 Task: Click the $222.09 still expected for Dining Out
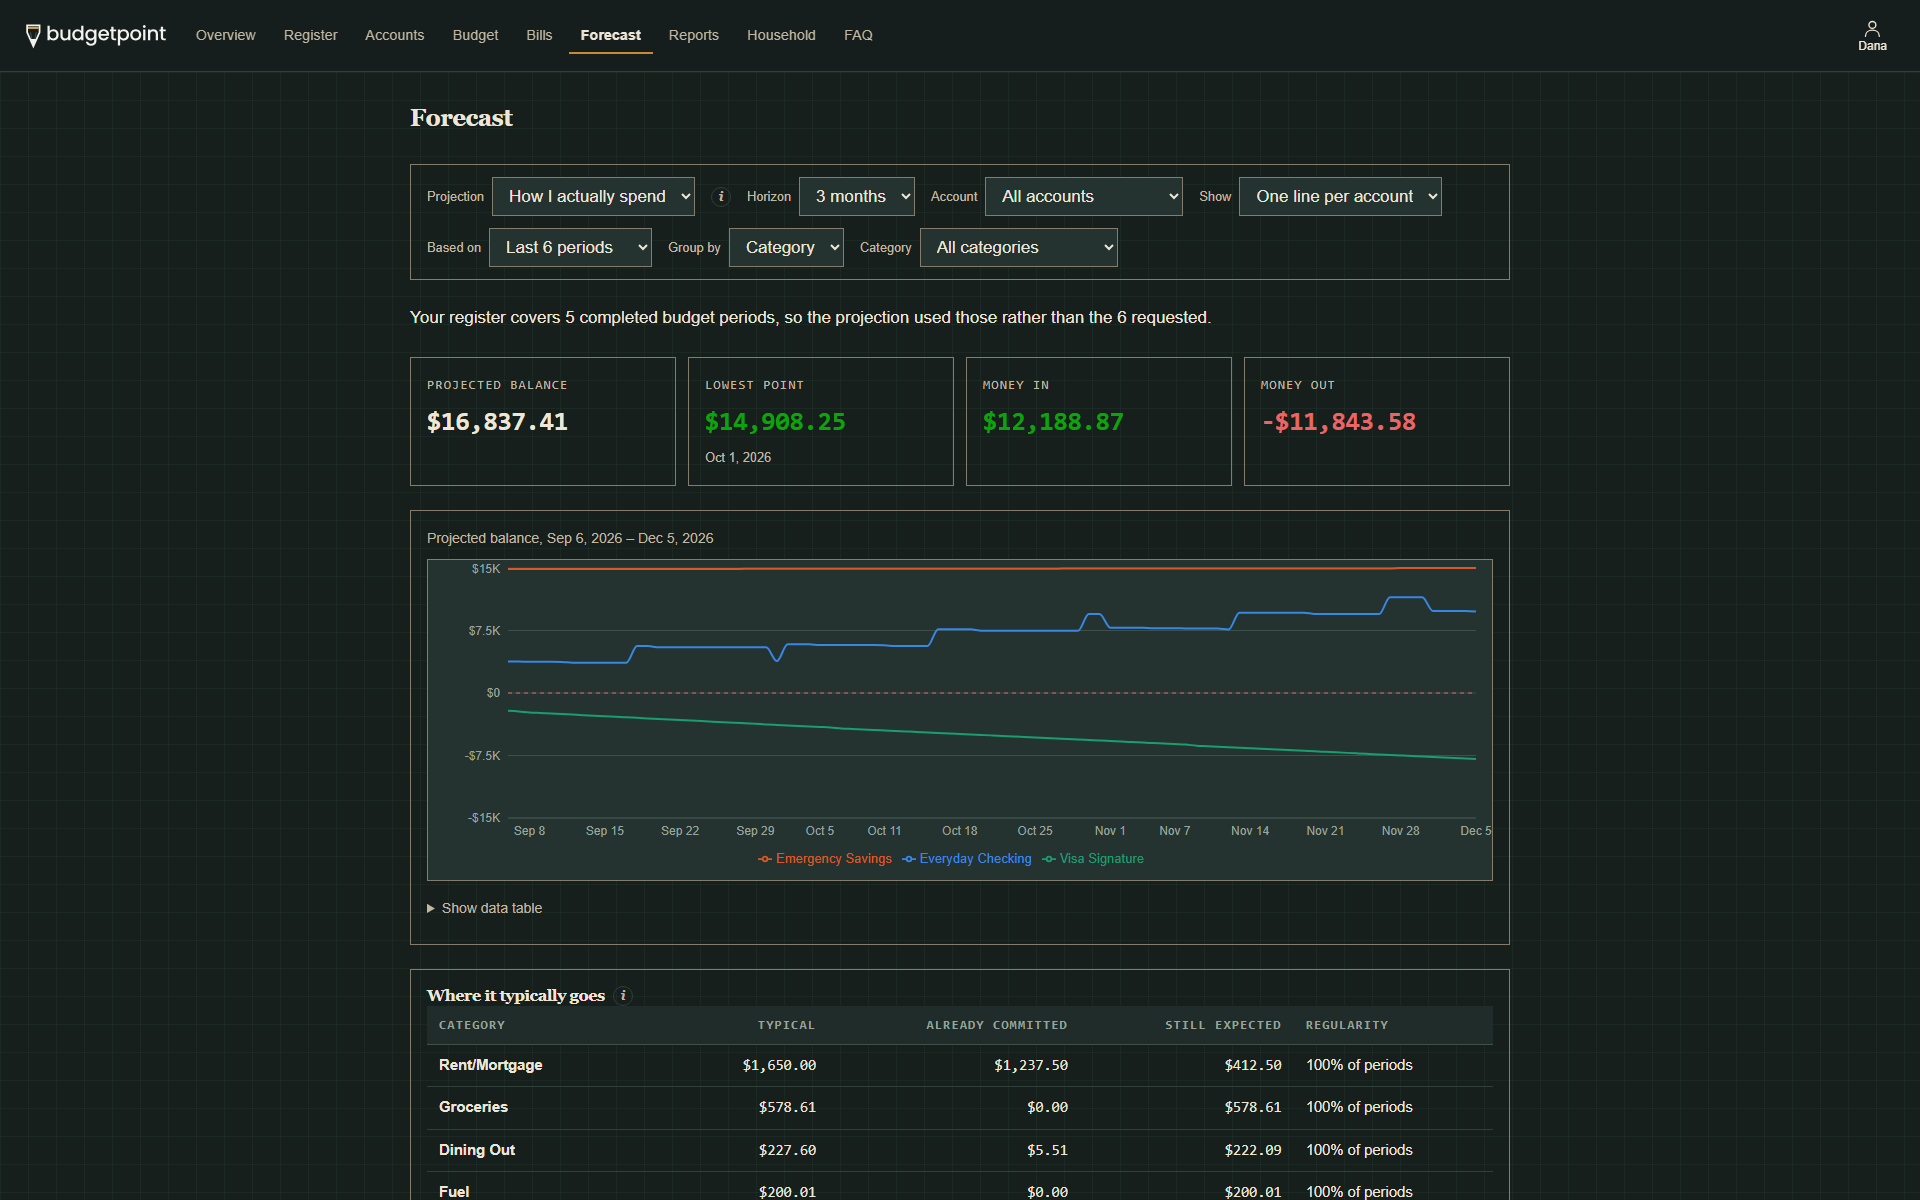pyautogui.click(x=1253, y=1150)
